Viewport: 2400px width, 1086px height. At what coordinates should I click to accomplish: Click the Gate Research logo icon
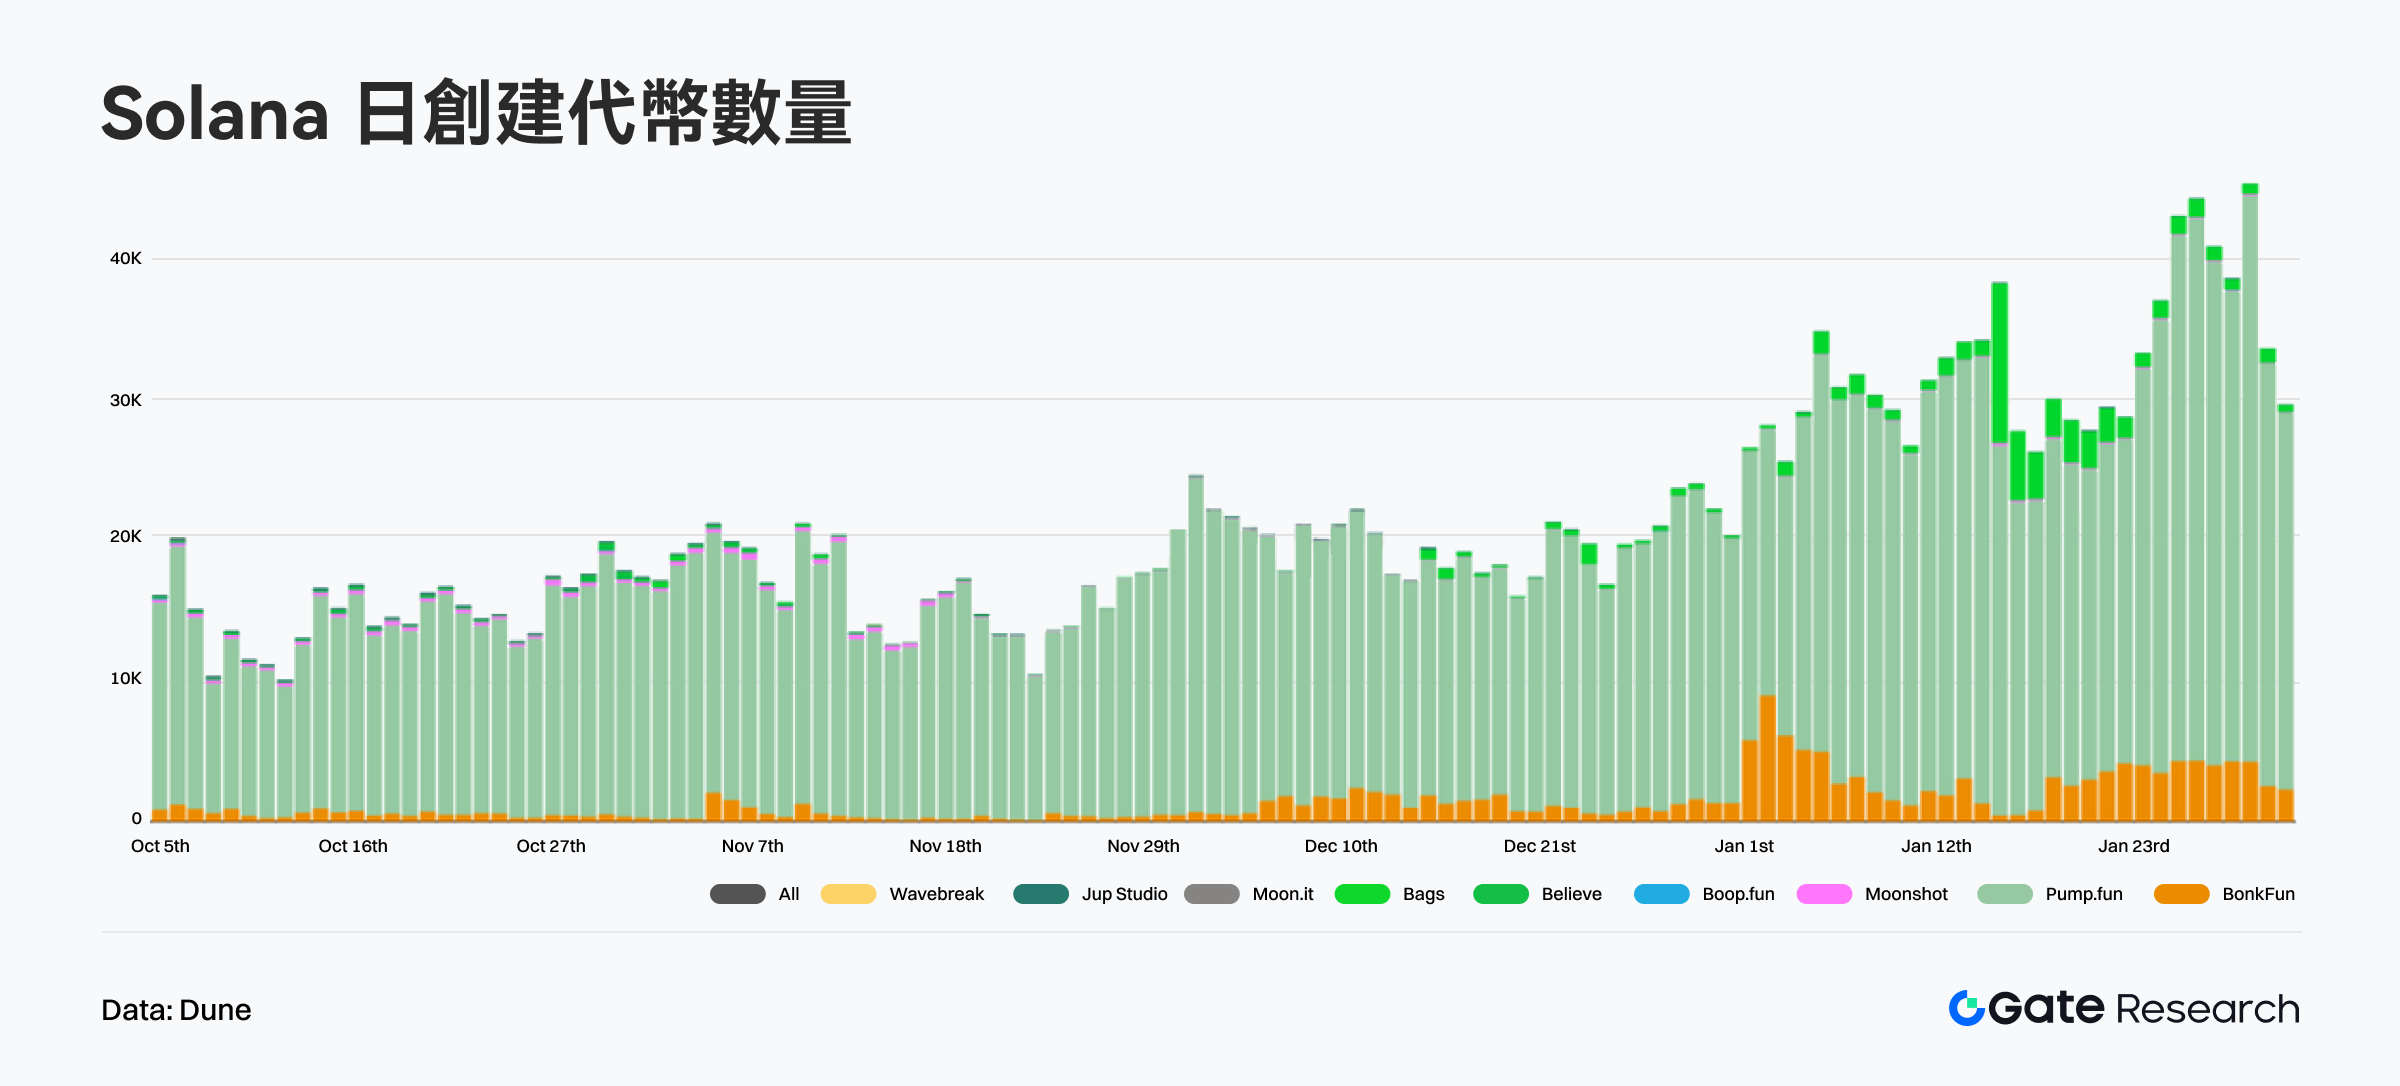(1966, 1008)
